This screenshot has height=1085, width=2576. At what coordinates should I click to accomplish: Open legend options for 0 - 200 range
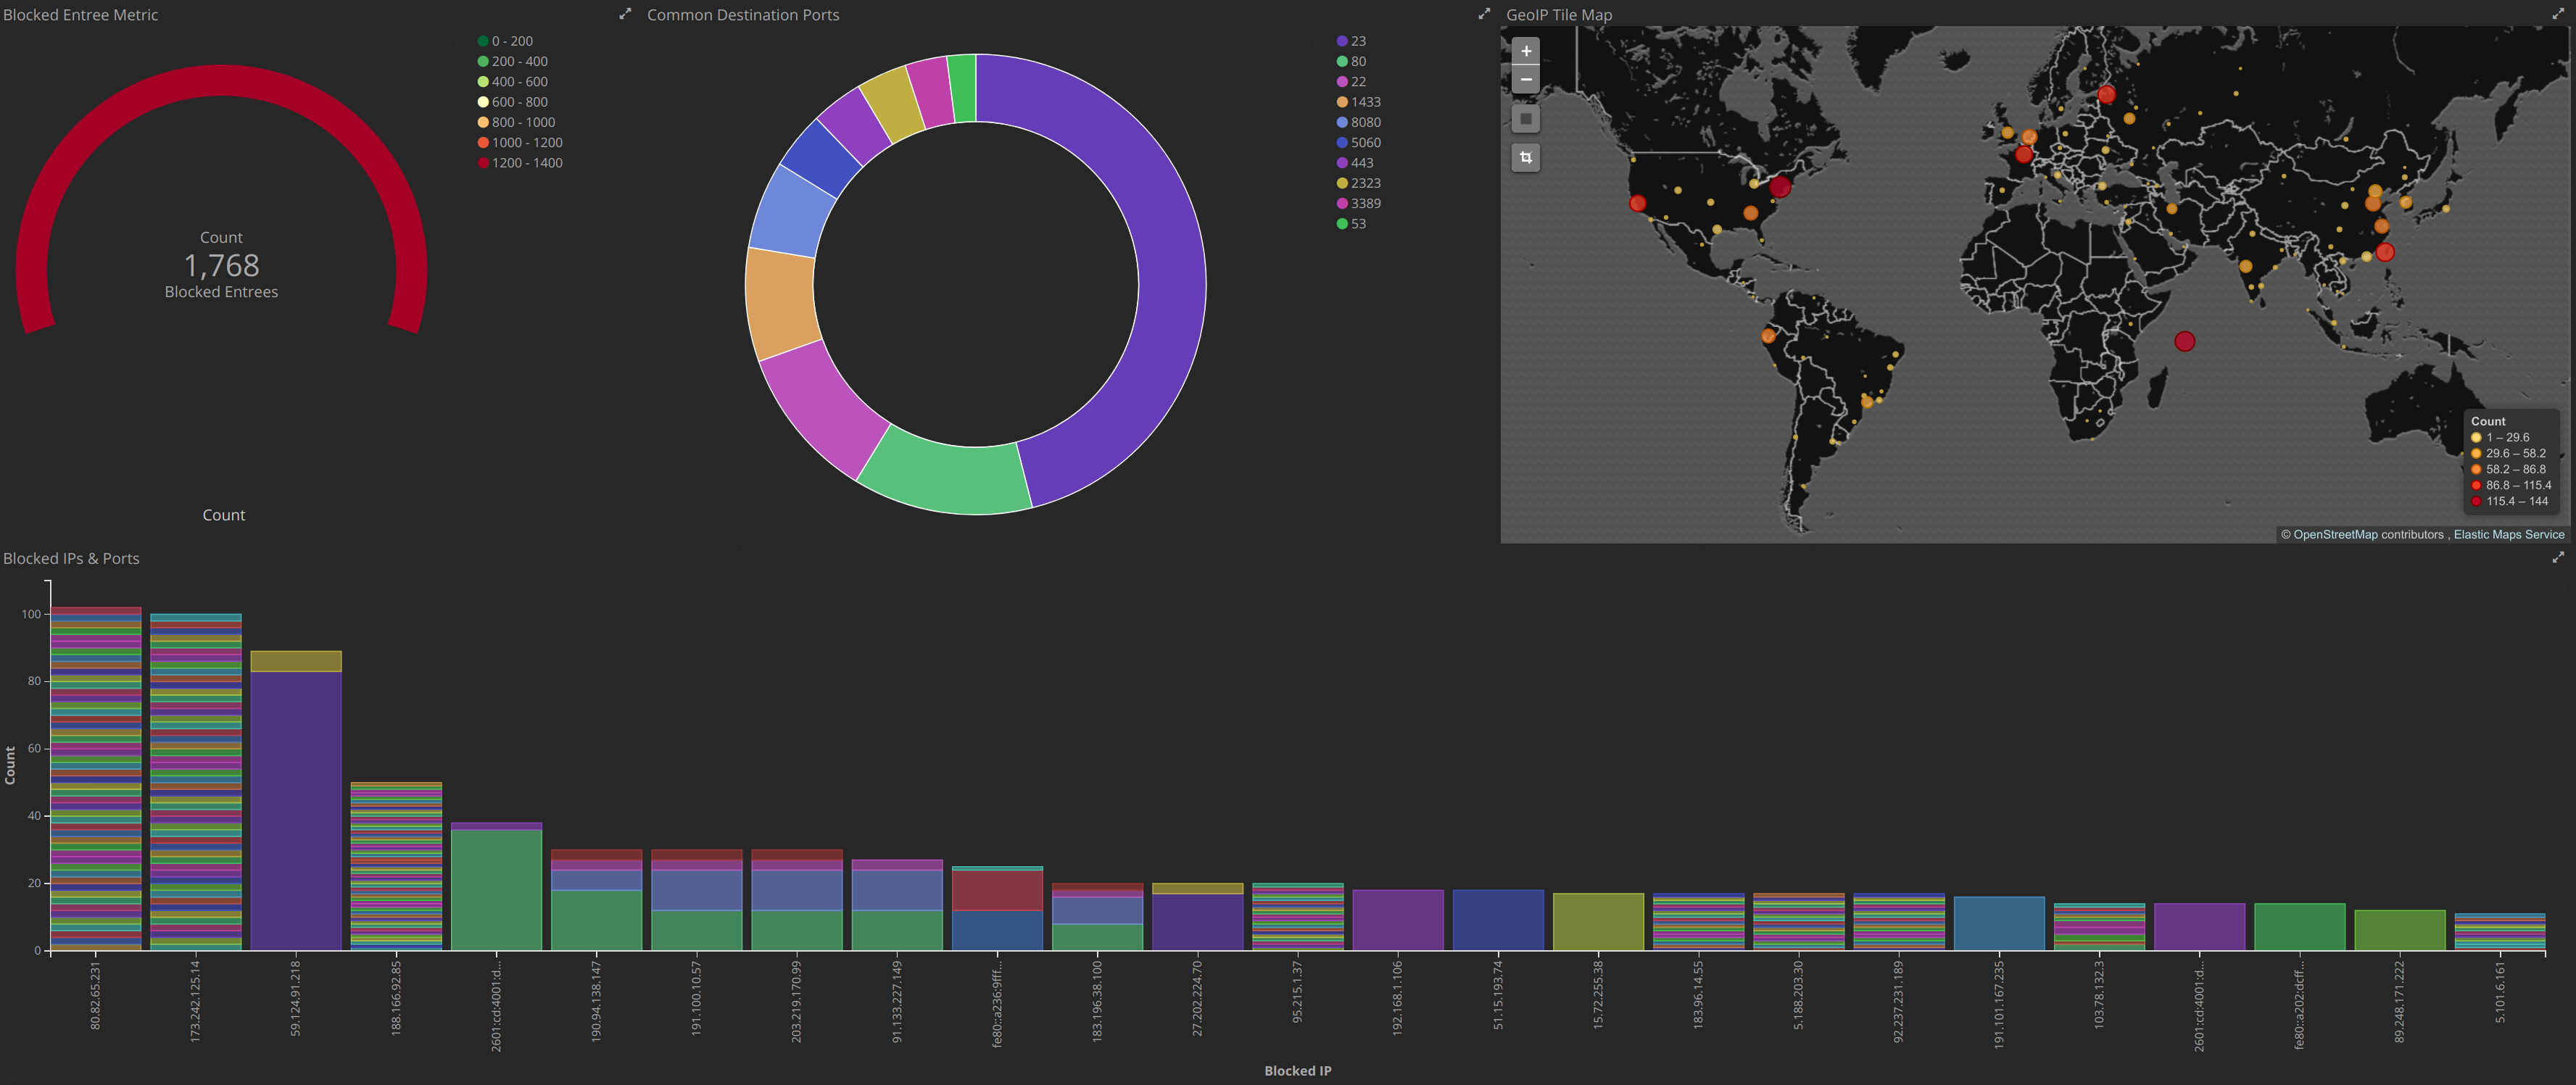512,41
